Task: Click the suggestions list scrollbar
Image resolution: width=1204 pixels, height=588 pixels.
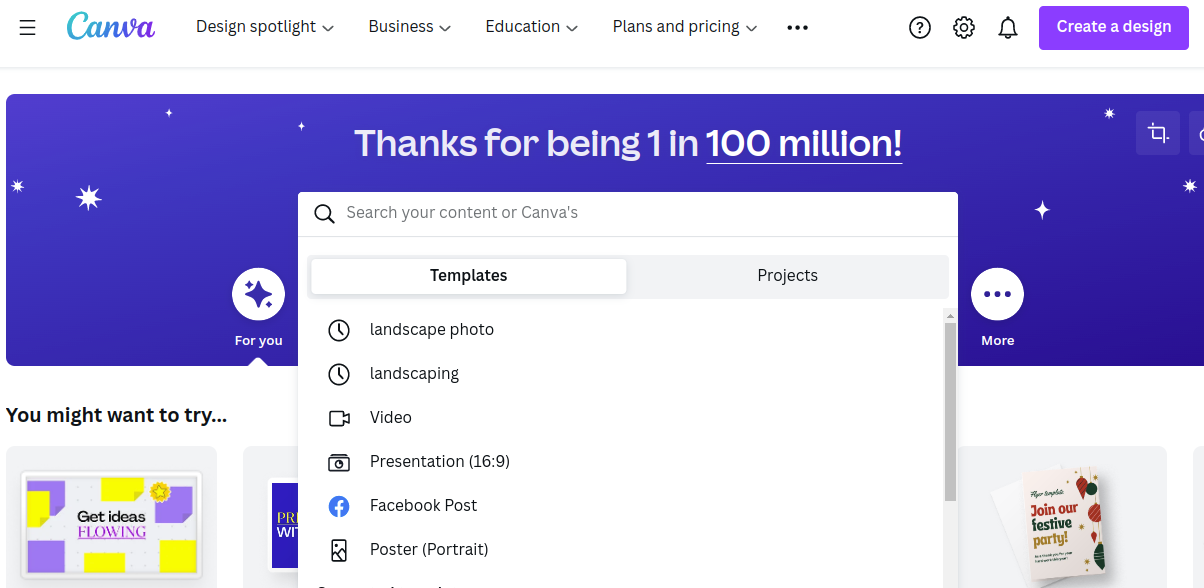Action: click(950, 410)
